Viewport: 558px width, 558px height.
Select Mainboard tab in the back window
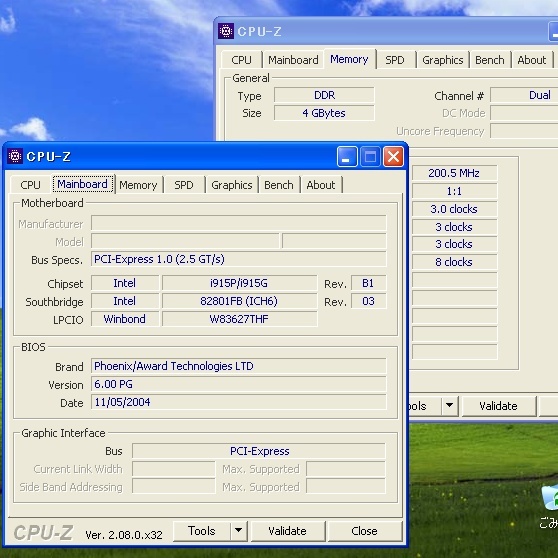(x=293, y=60)
